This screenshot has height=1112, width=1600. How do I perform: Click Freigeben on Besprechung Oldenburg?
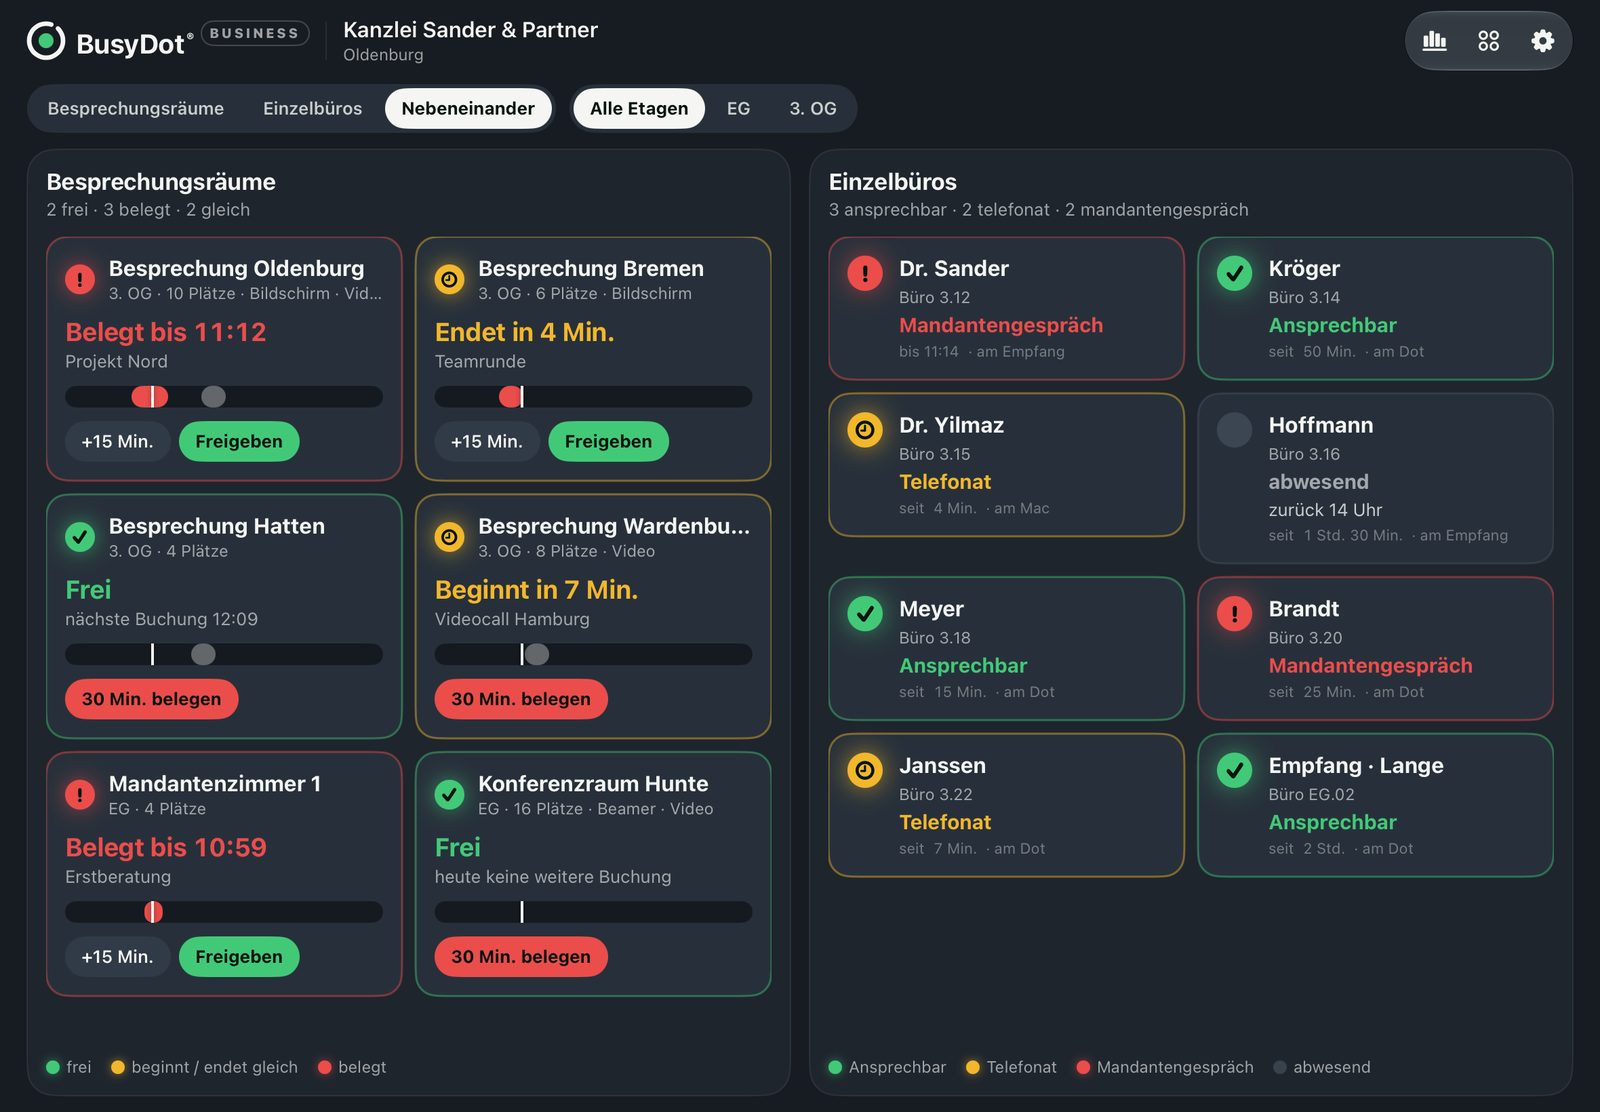coord(239,441)
